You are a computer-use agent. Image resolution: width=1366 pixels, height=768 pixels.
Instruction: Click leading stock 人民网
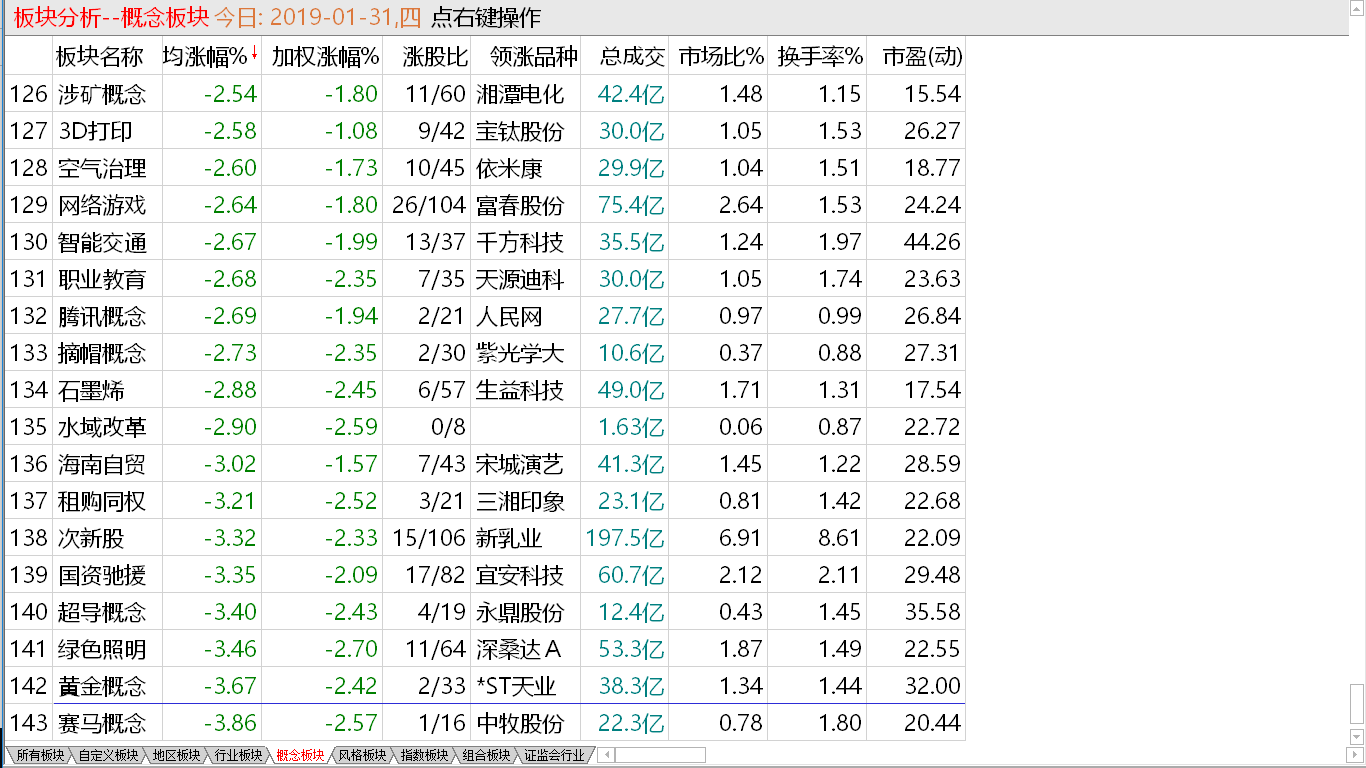coord(509,316)
